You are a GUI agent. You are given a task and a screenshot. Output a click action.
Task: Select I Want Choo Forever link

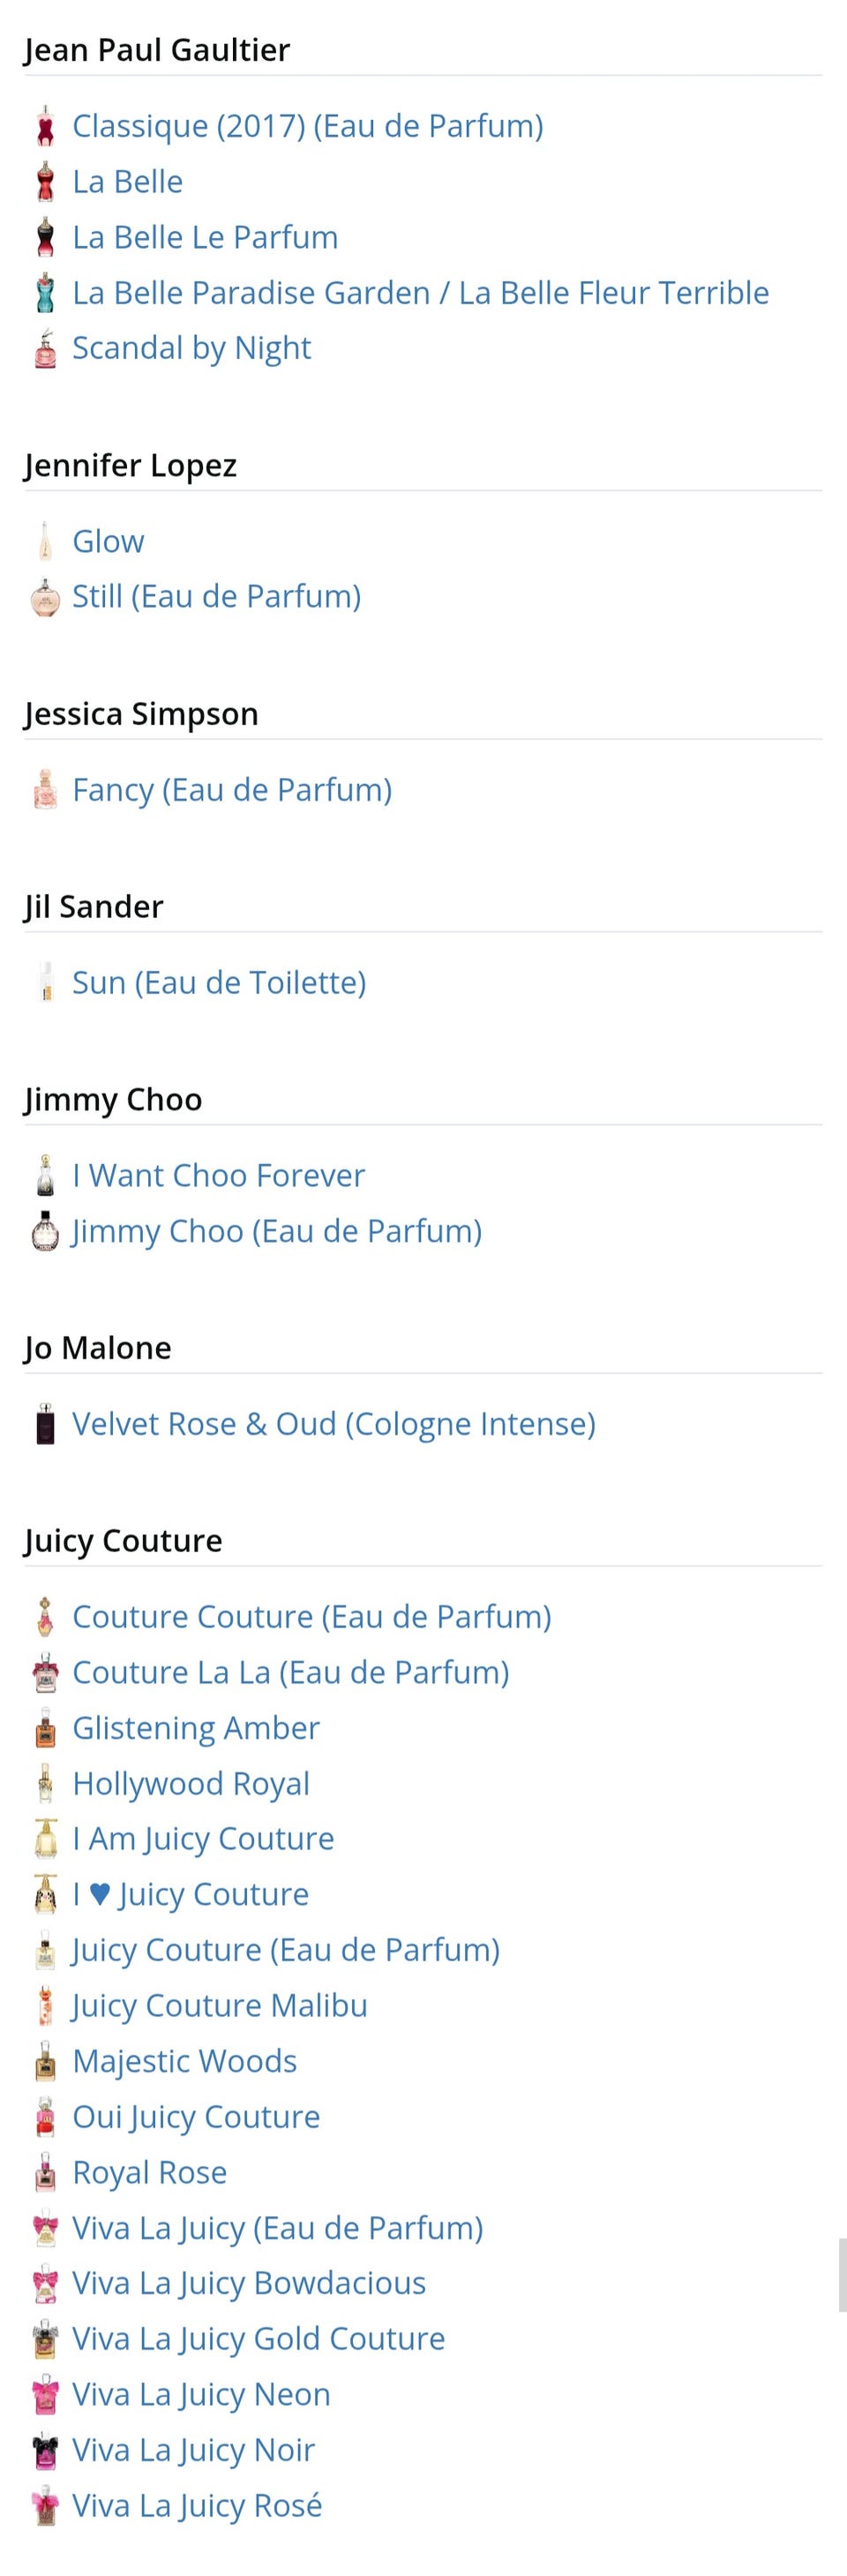(218, 1176)
